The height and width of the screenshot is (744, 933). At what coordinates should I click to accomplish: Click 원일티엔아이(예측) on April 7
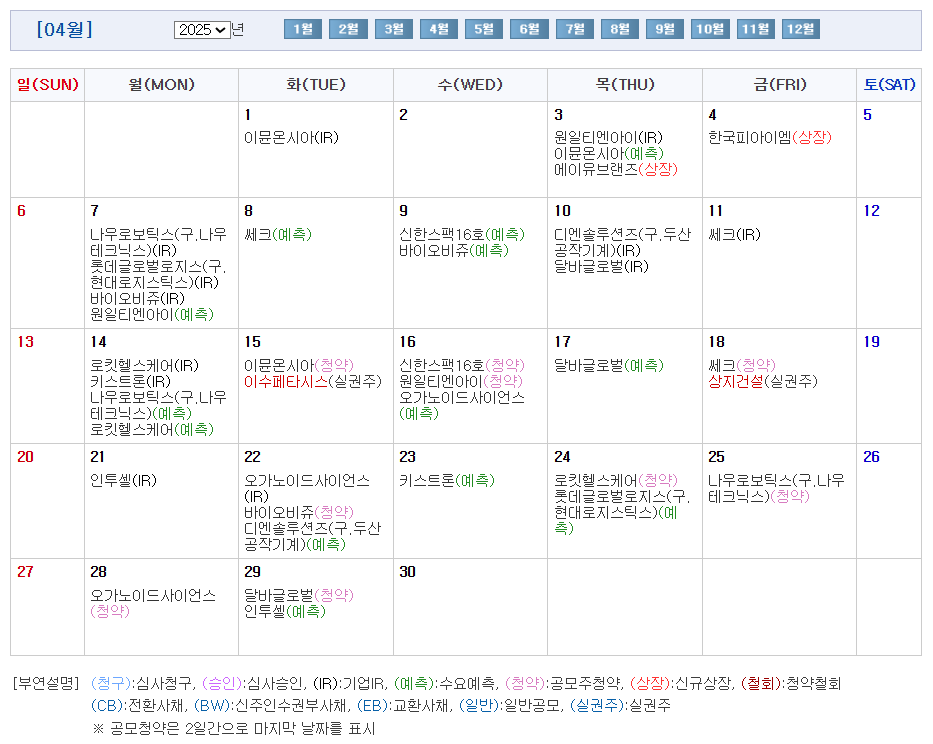(x=152, y=315)
